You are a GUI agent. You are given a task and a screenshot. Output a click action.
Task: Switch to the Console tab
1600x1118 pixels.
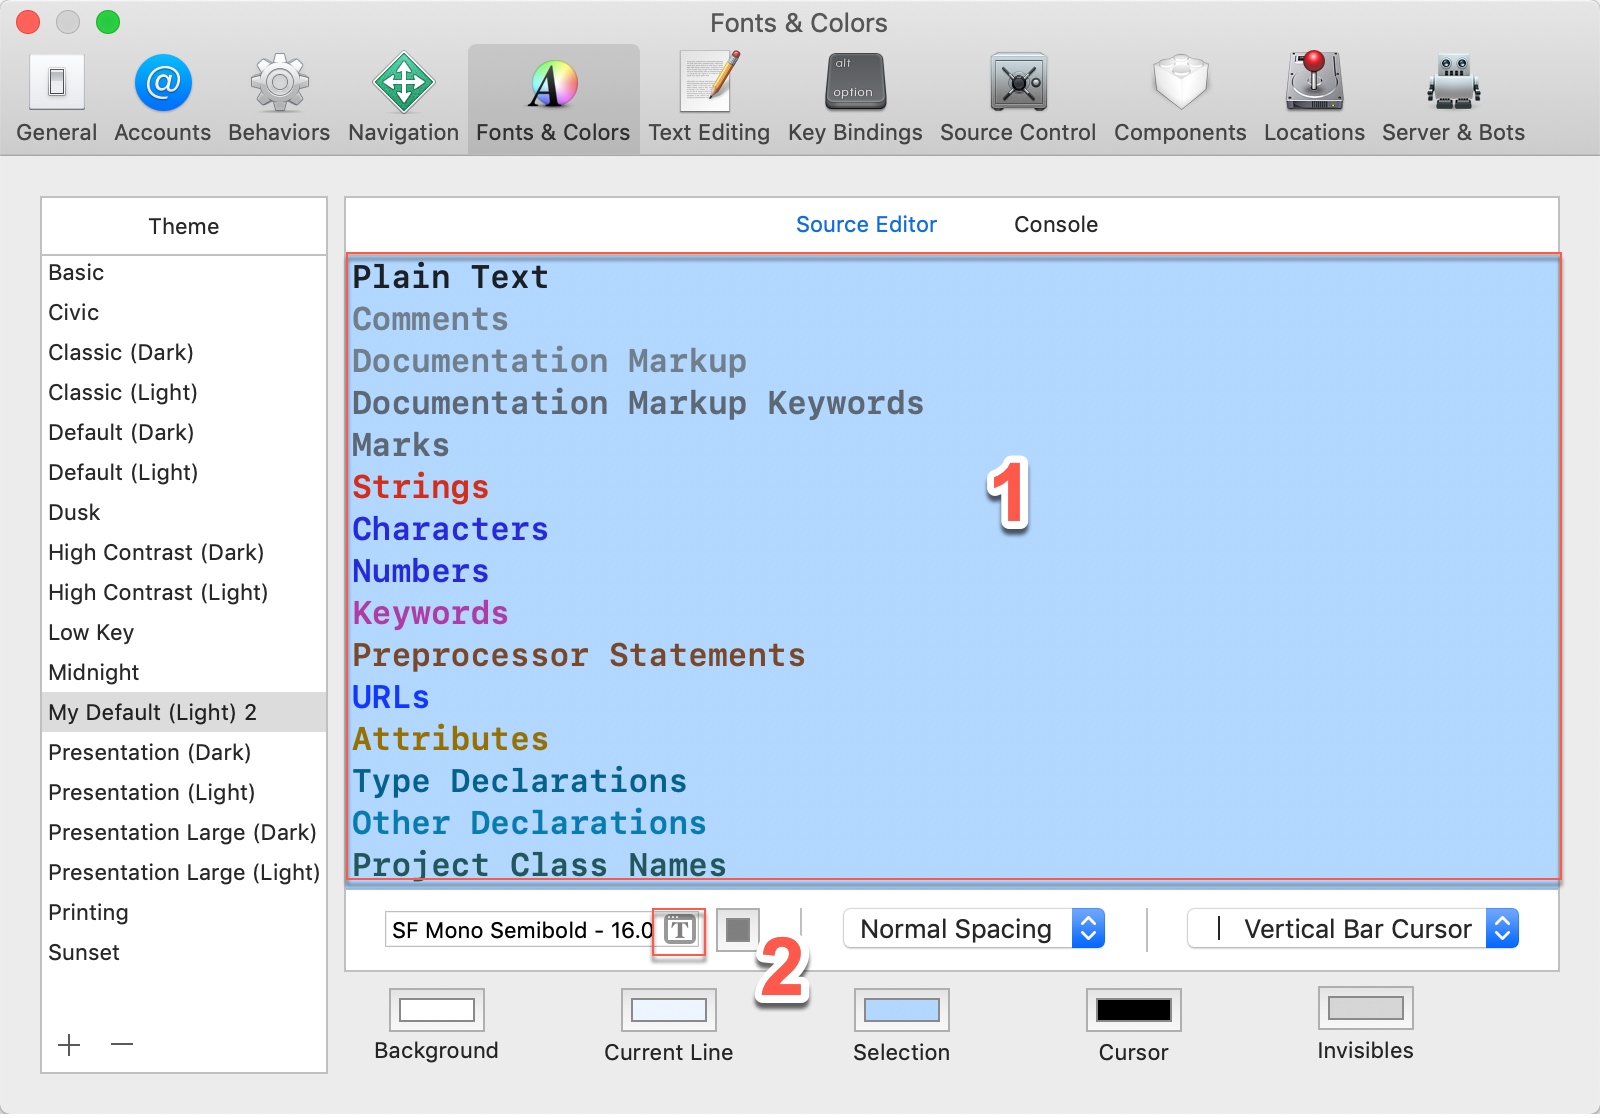click(x=1056, y=224)
